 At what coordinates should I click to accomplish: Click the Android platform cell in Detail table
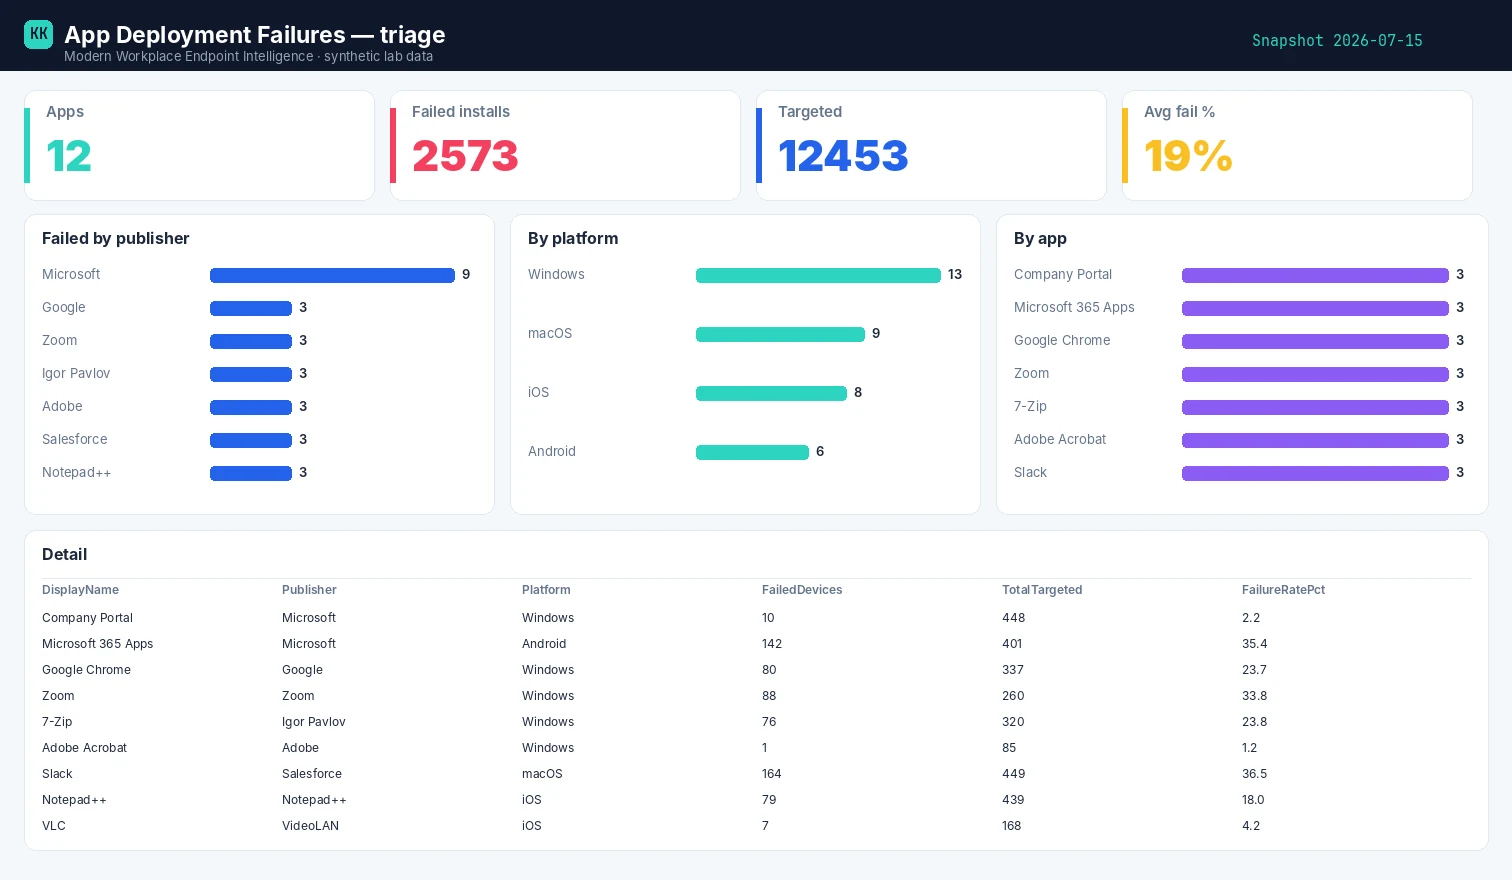coord(544,644)
